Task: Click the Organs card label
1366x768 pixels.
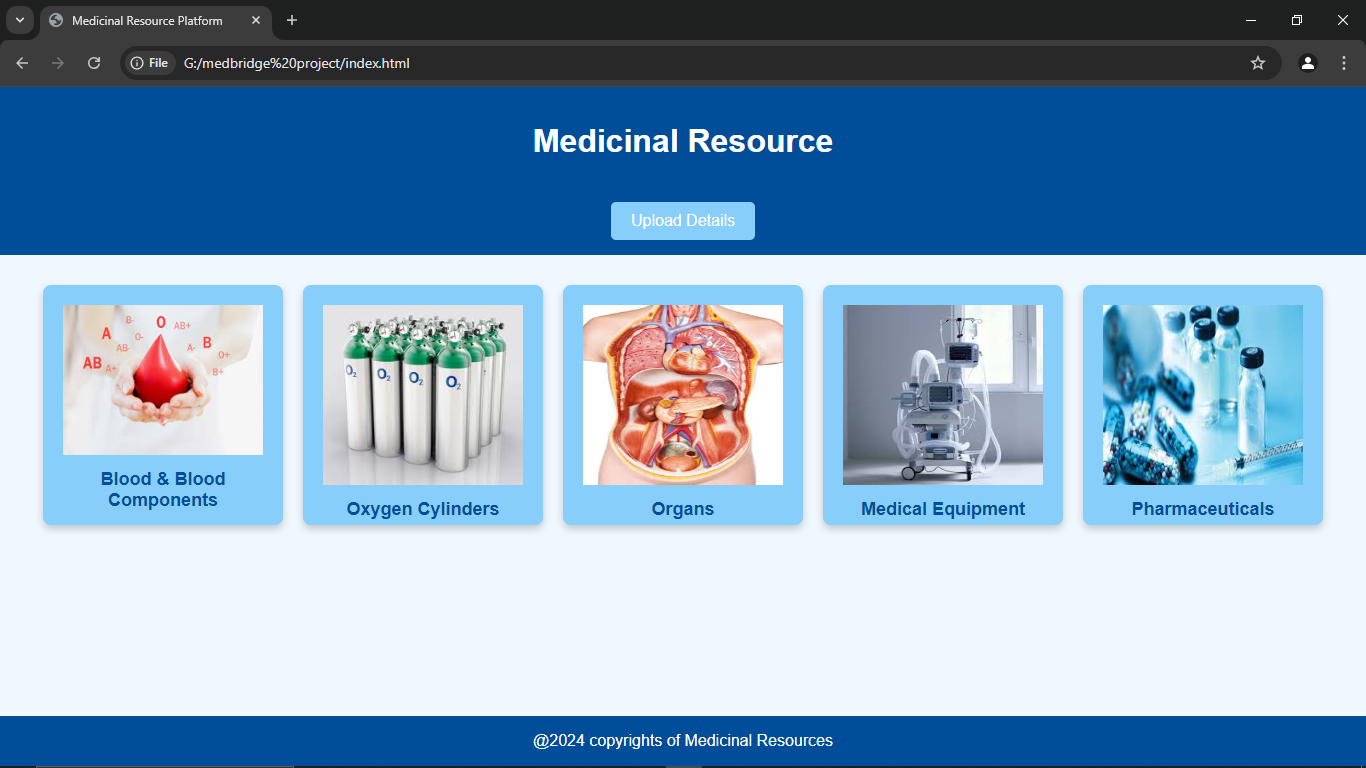Action: click(x=683, y=509)
